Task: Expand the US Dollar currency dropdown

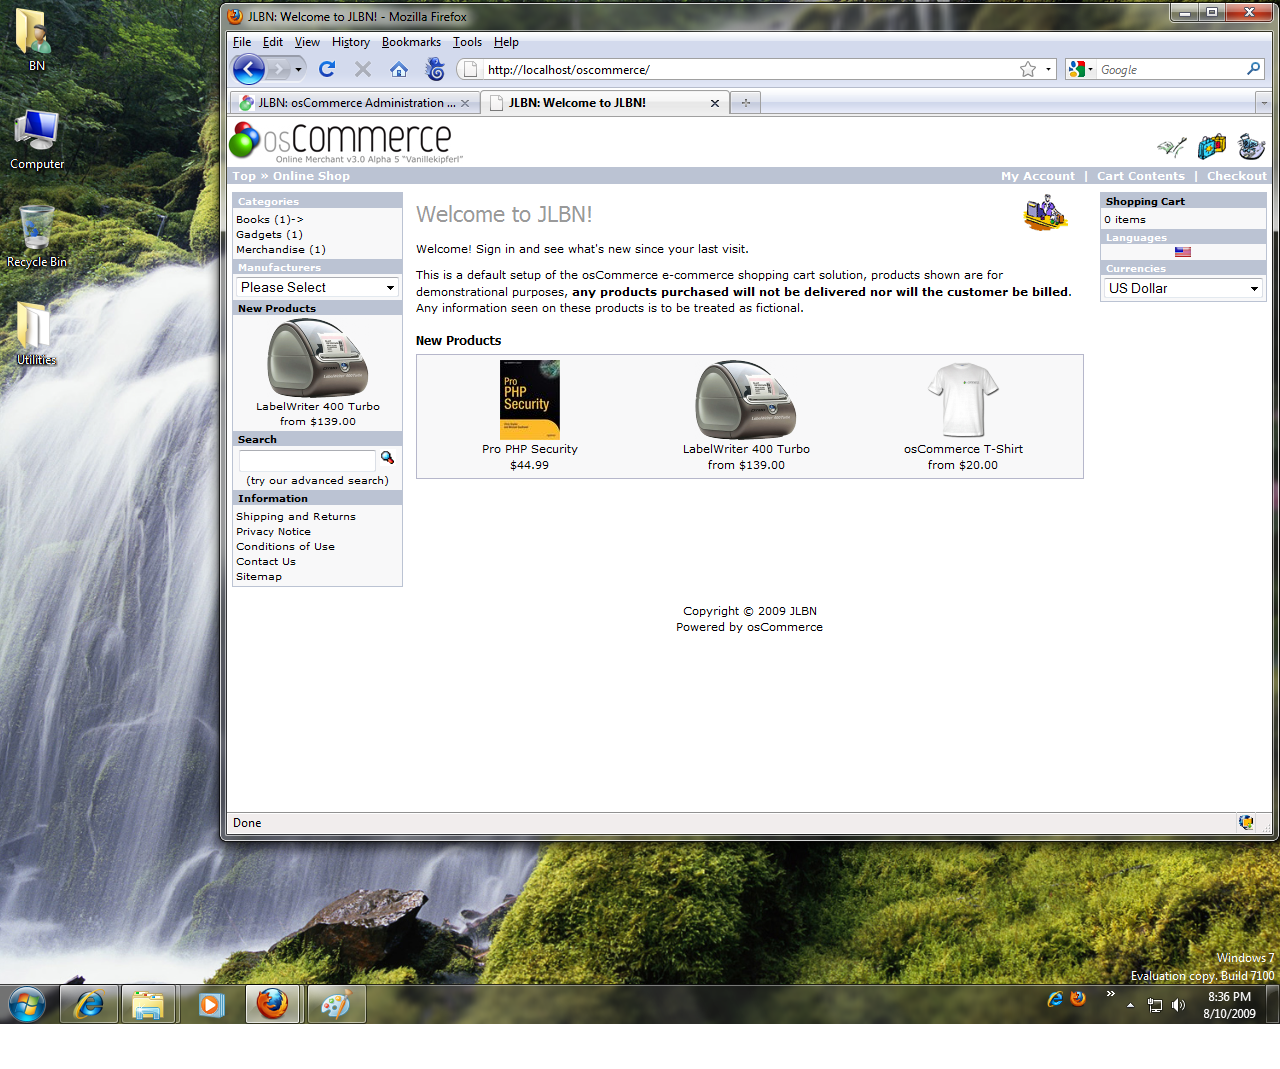Action: click(1182, 288)
